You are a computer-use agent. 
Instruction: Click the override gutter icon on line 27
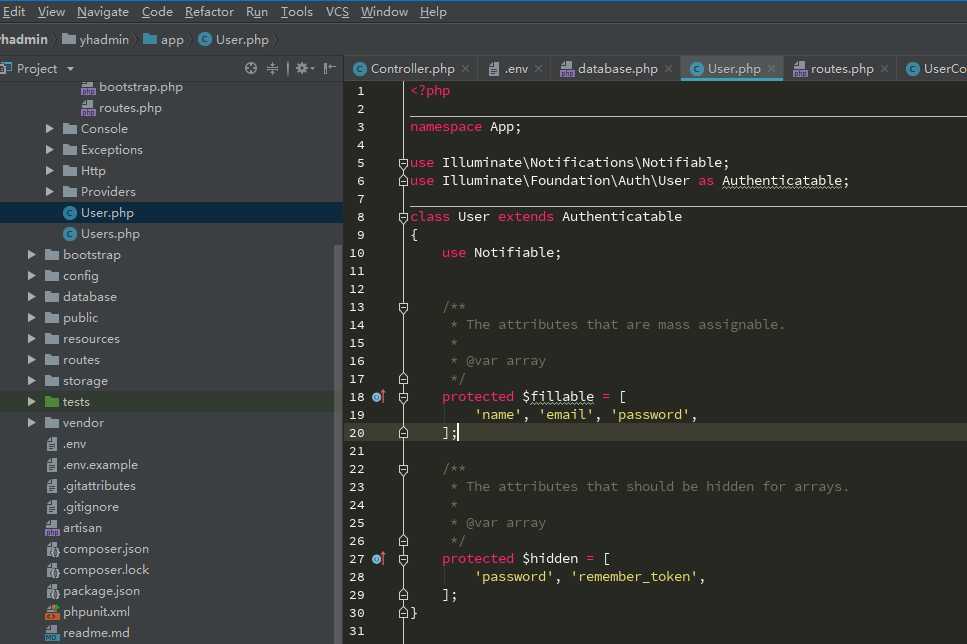pos(379,559)
